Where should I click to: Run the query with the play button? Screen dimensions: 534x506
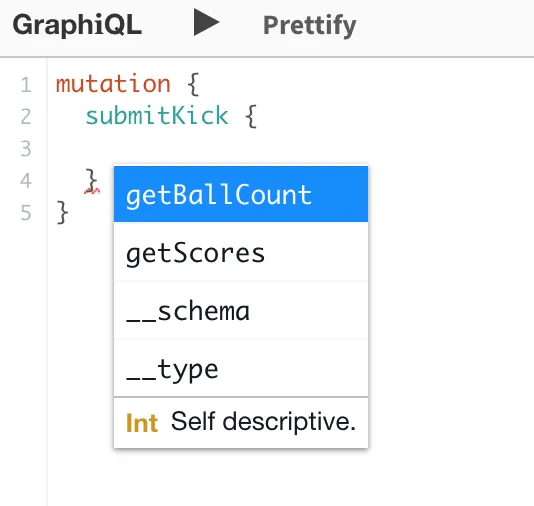[206, 22]
